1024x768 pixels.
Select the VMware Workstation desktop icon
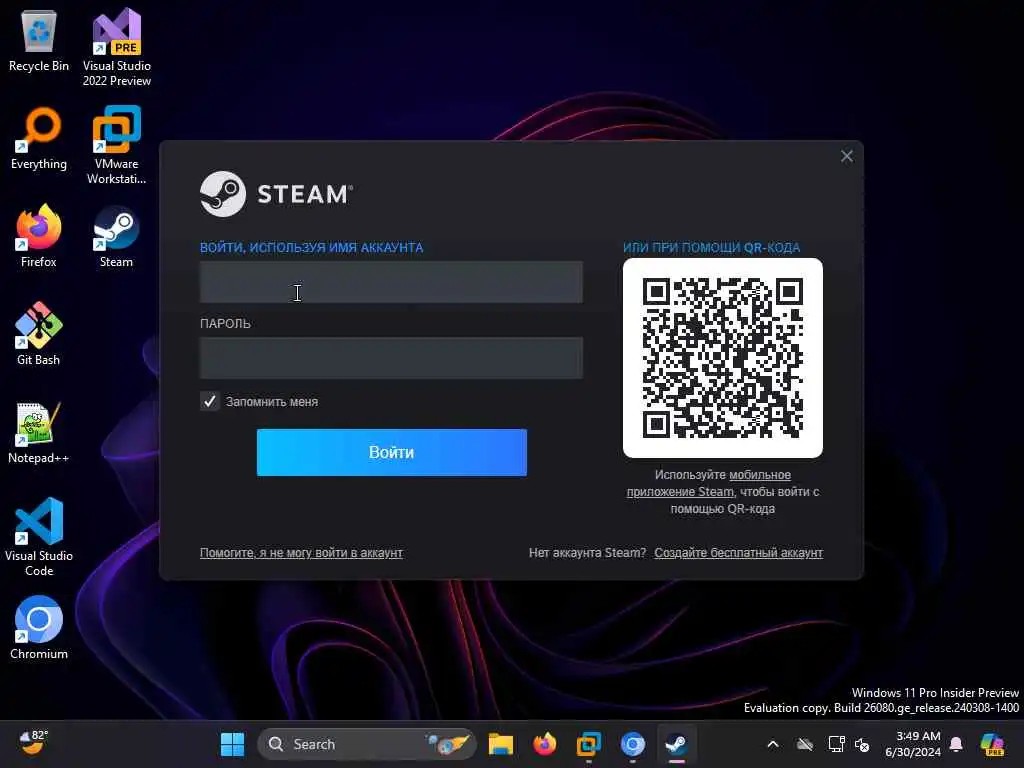pos(116,146)
